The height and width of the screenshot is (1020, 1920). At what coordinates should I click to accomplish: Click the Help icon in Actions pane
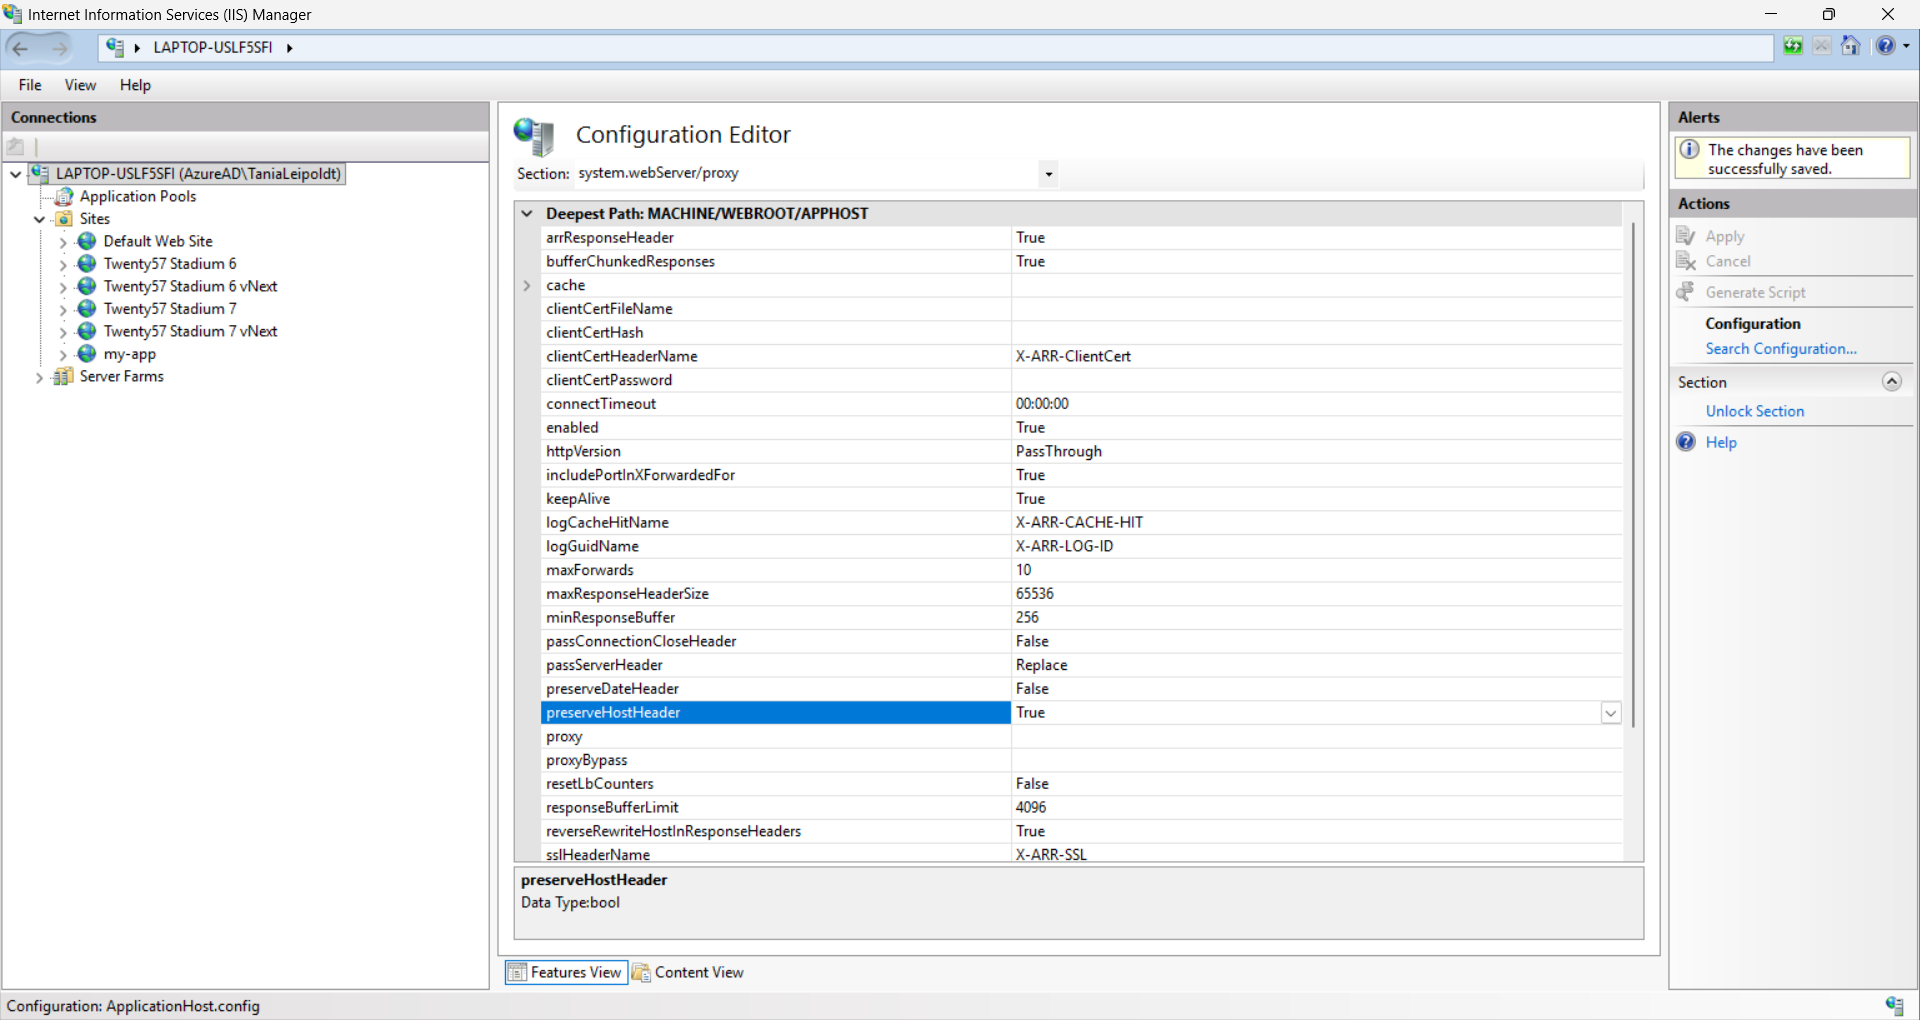click(x=1686, y=442)
